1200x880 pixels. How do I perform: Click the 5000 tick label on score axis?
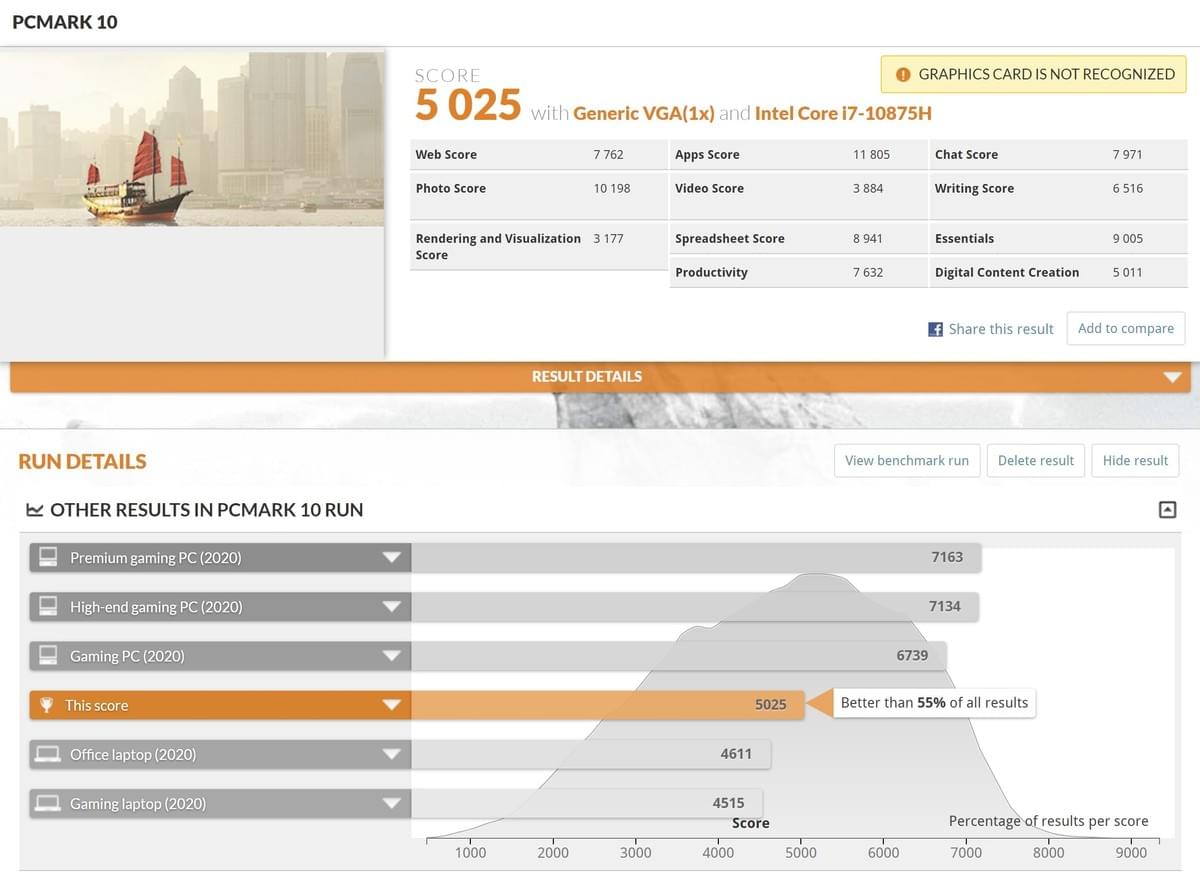tap(801, 853)
